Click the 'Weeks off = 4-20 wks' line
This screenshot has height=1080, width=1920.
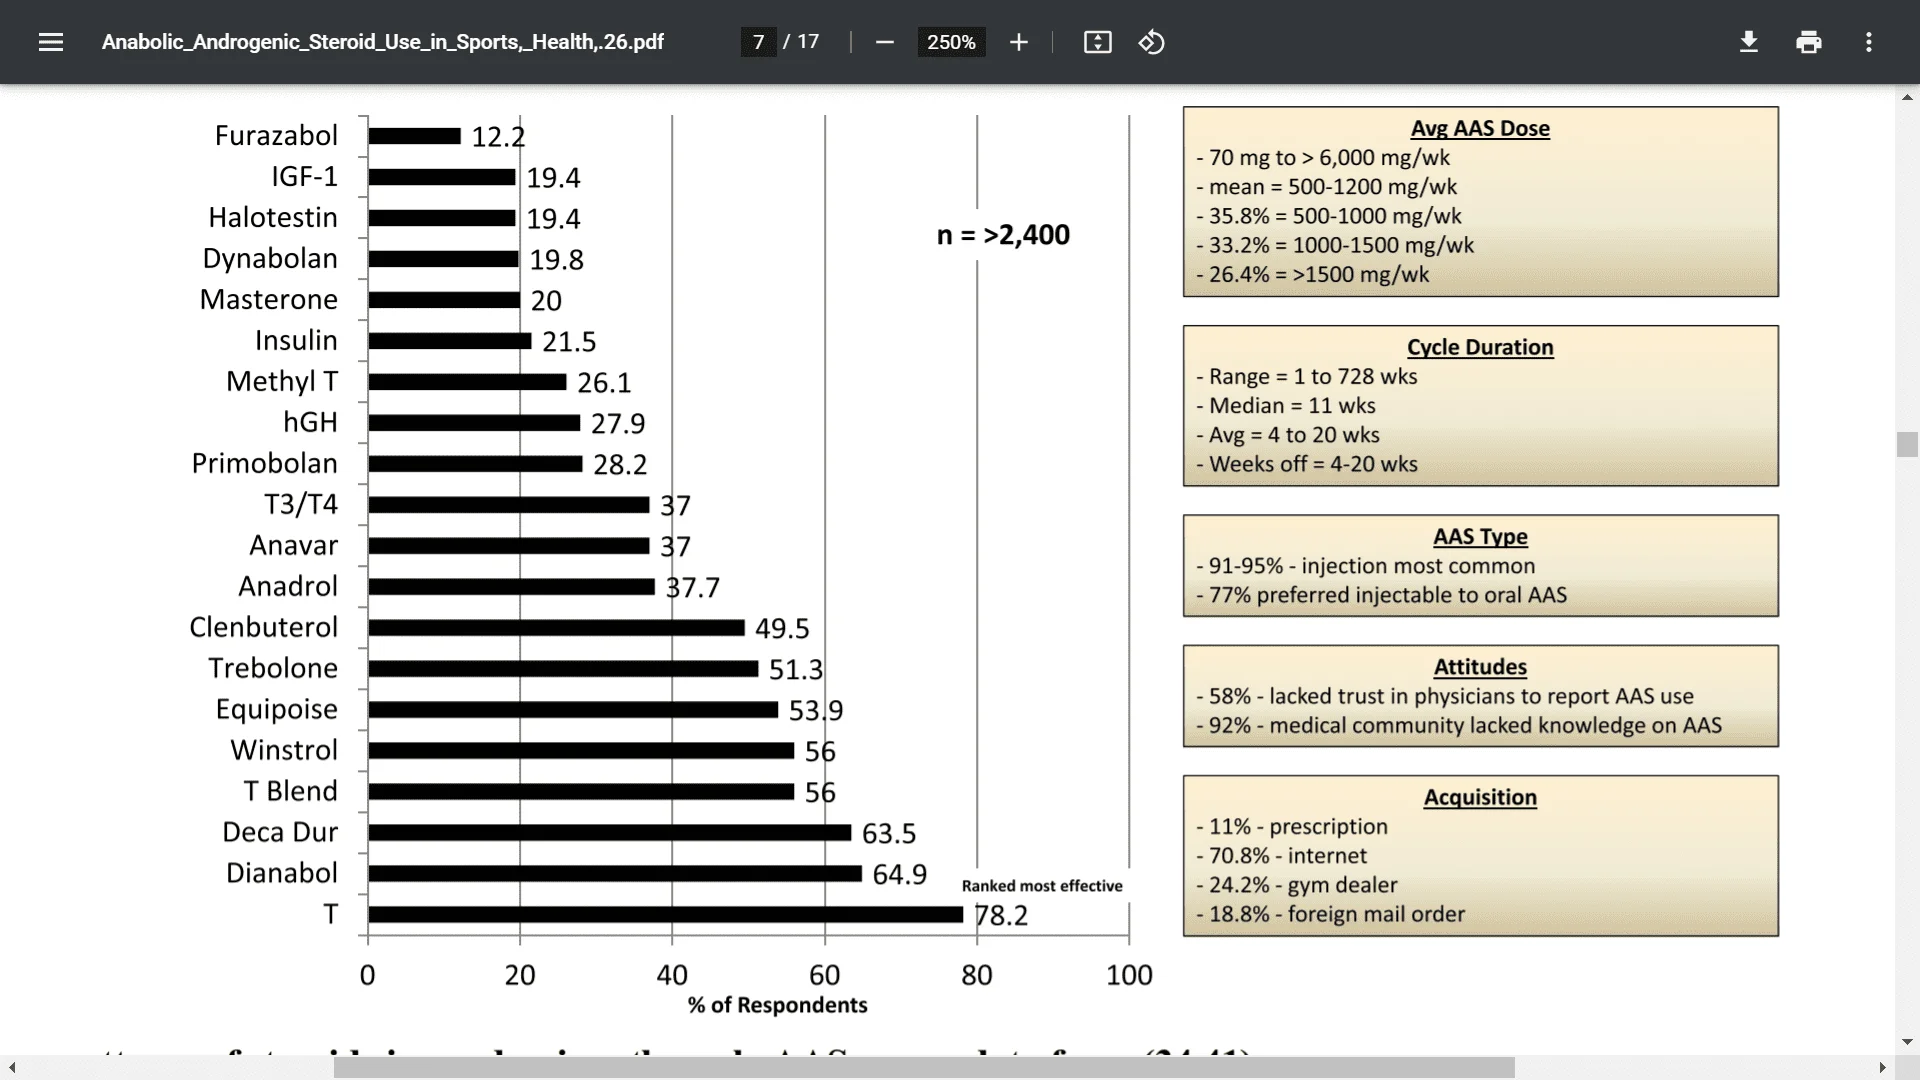coord(1307,464)
